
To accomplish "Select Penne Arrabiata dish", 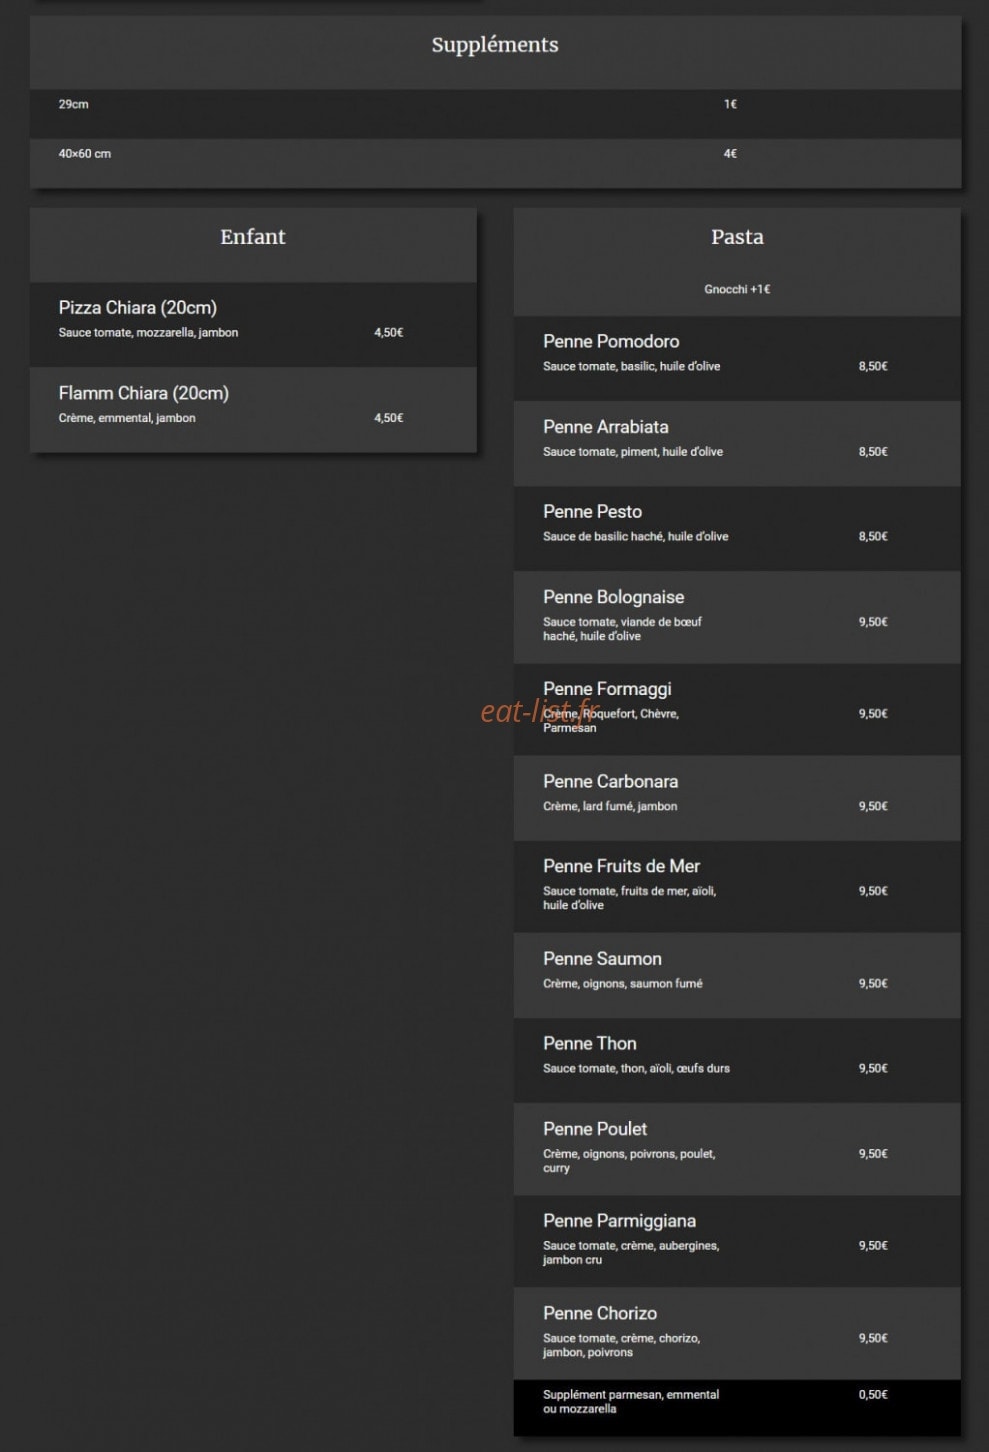I will [x=737, y=444].
